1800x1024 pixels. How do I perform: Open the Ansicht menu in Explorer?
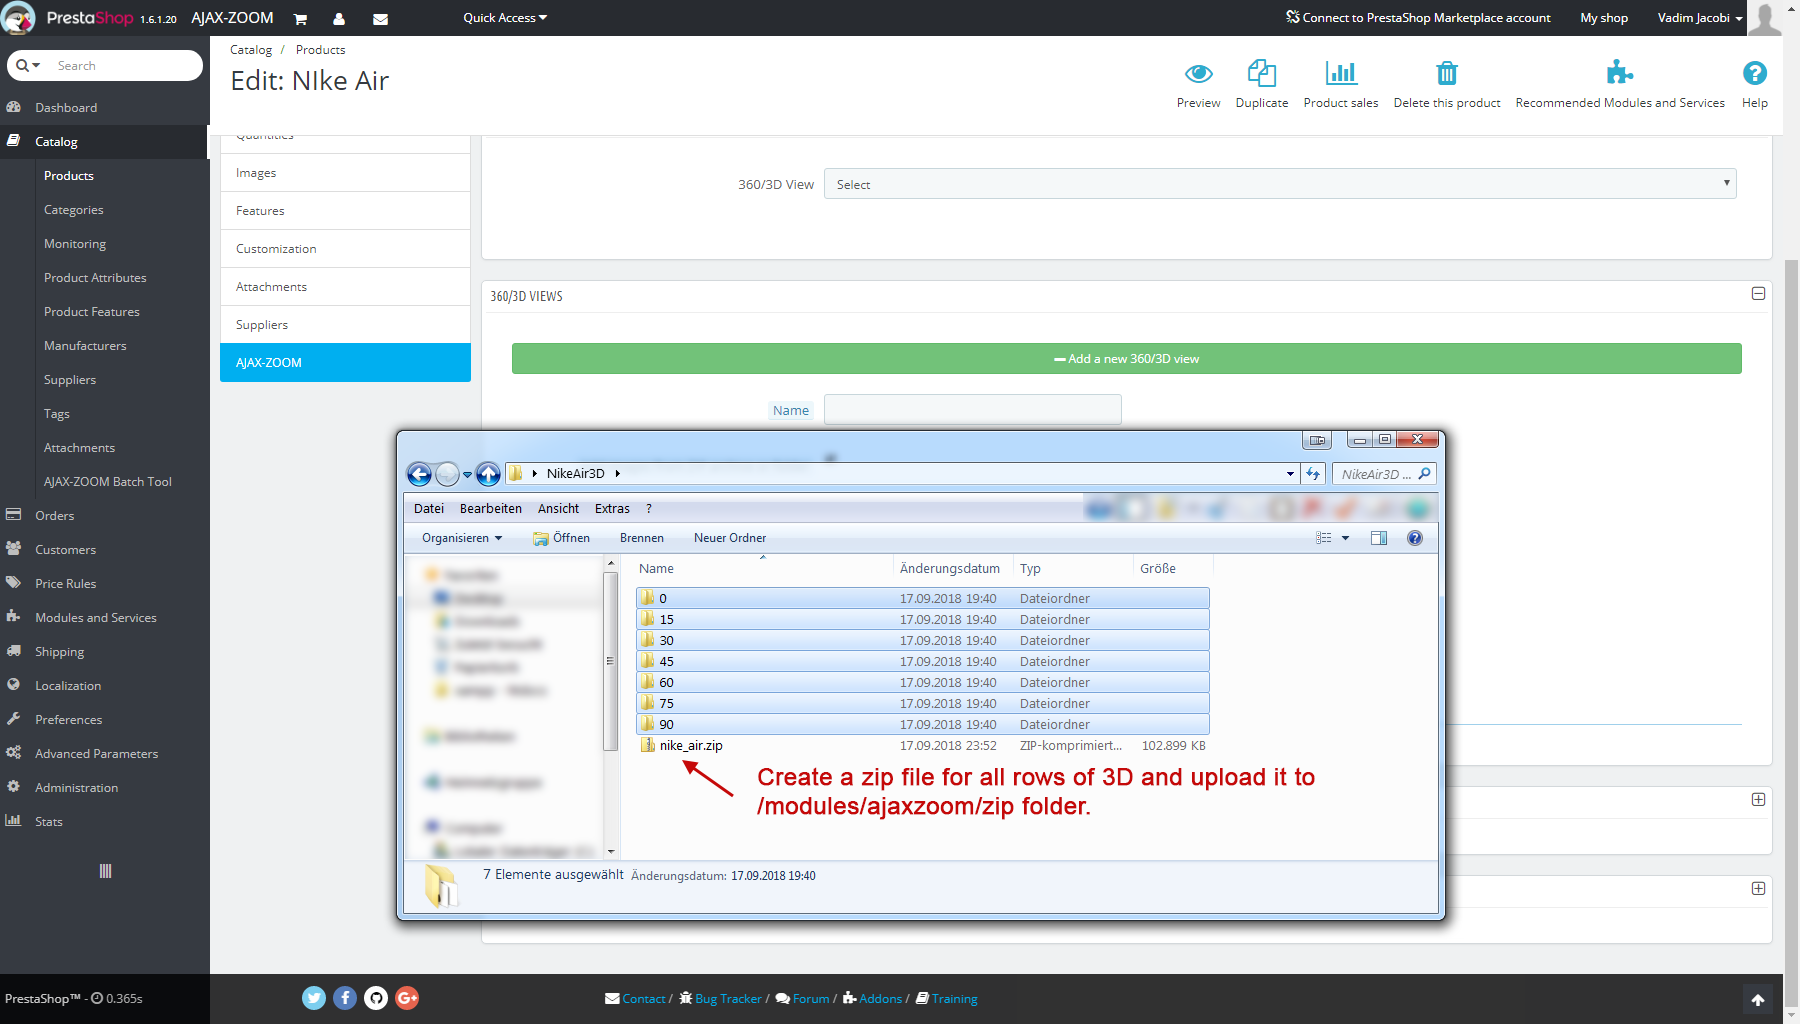[x=558, y=509]
